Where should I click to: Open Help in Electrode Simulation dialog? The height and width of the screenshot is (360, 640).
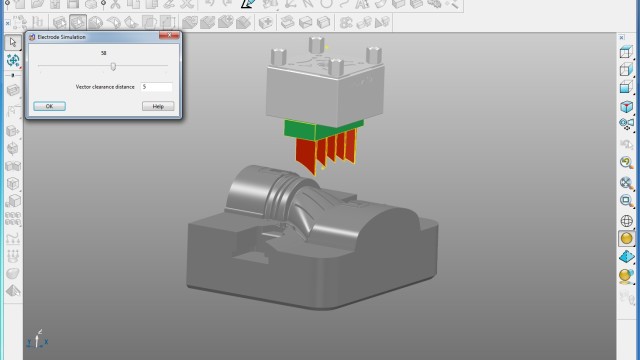pos(158,106)
